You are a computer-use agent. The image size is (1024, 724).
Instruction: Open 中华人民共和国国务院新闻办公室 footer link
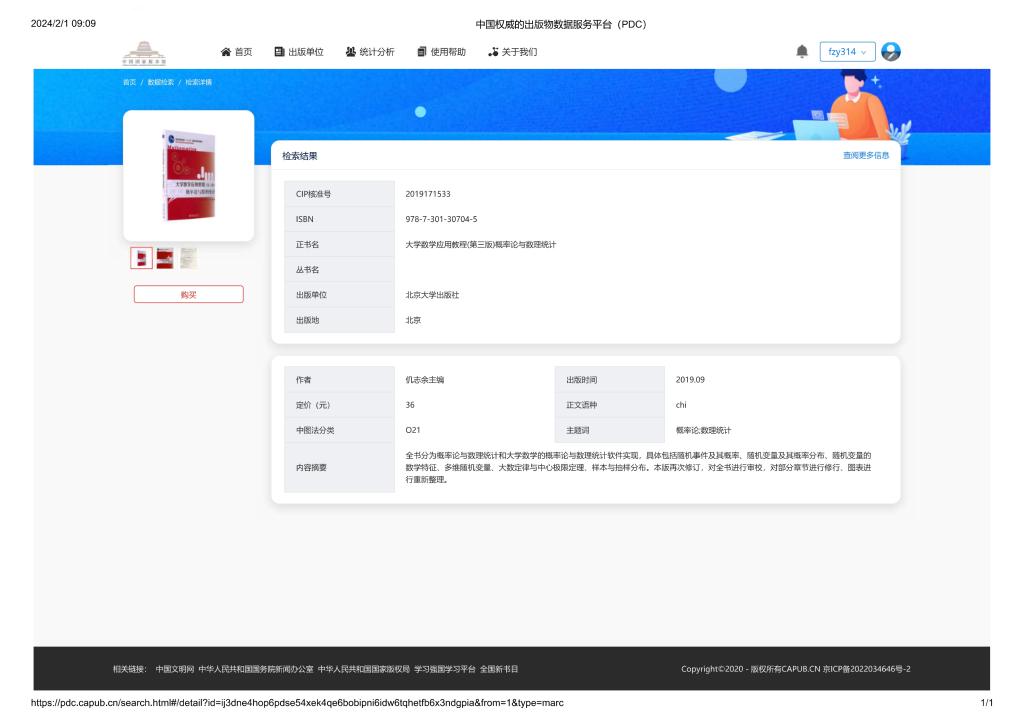[x=256, y=669]
